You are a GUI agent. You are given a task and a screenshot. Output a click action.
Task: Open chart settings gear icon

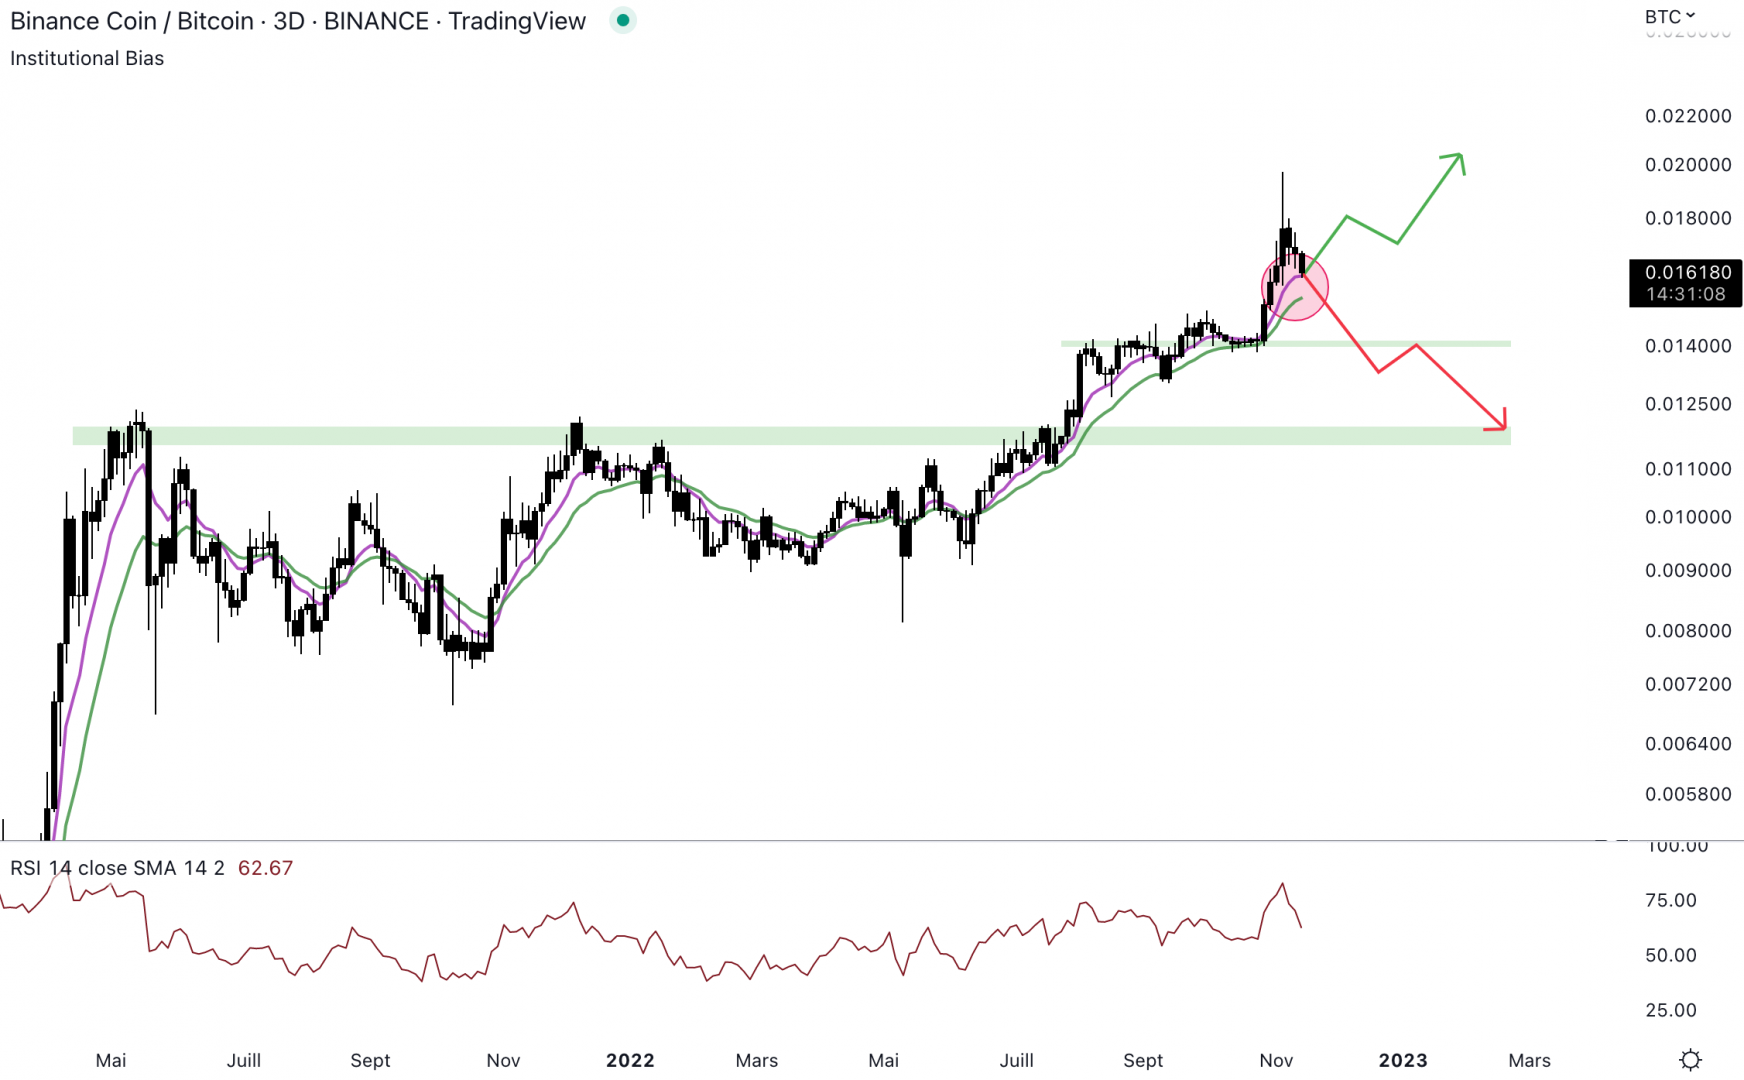(x=1690, y=1060)
